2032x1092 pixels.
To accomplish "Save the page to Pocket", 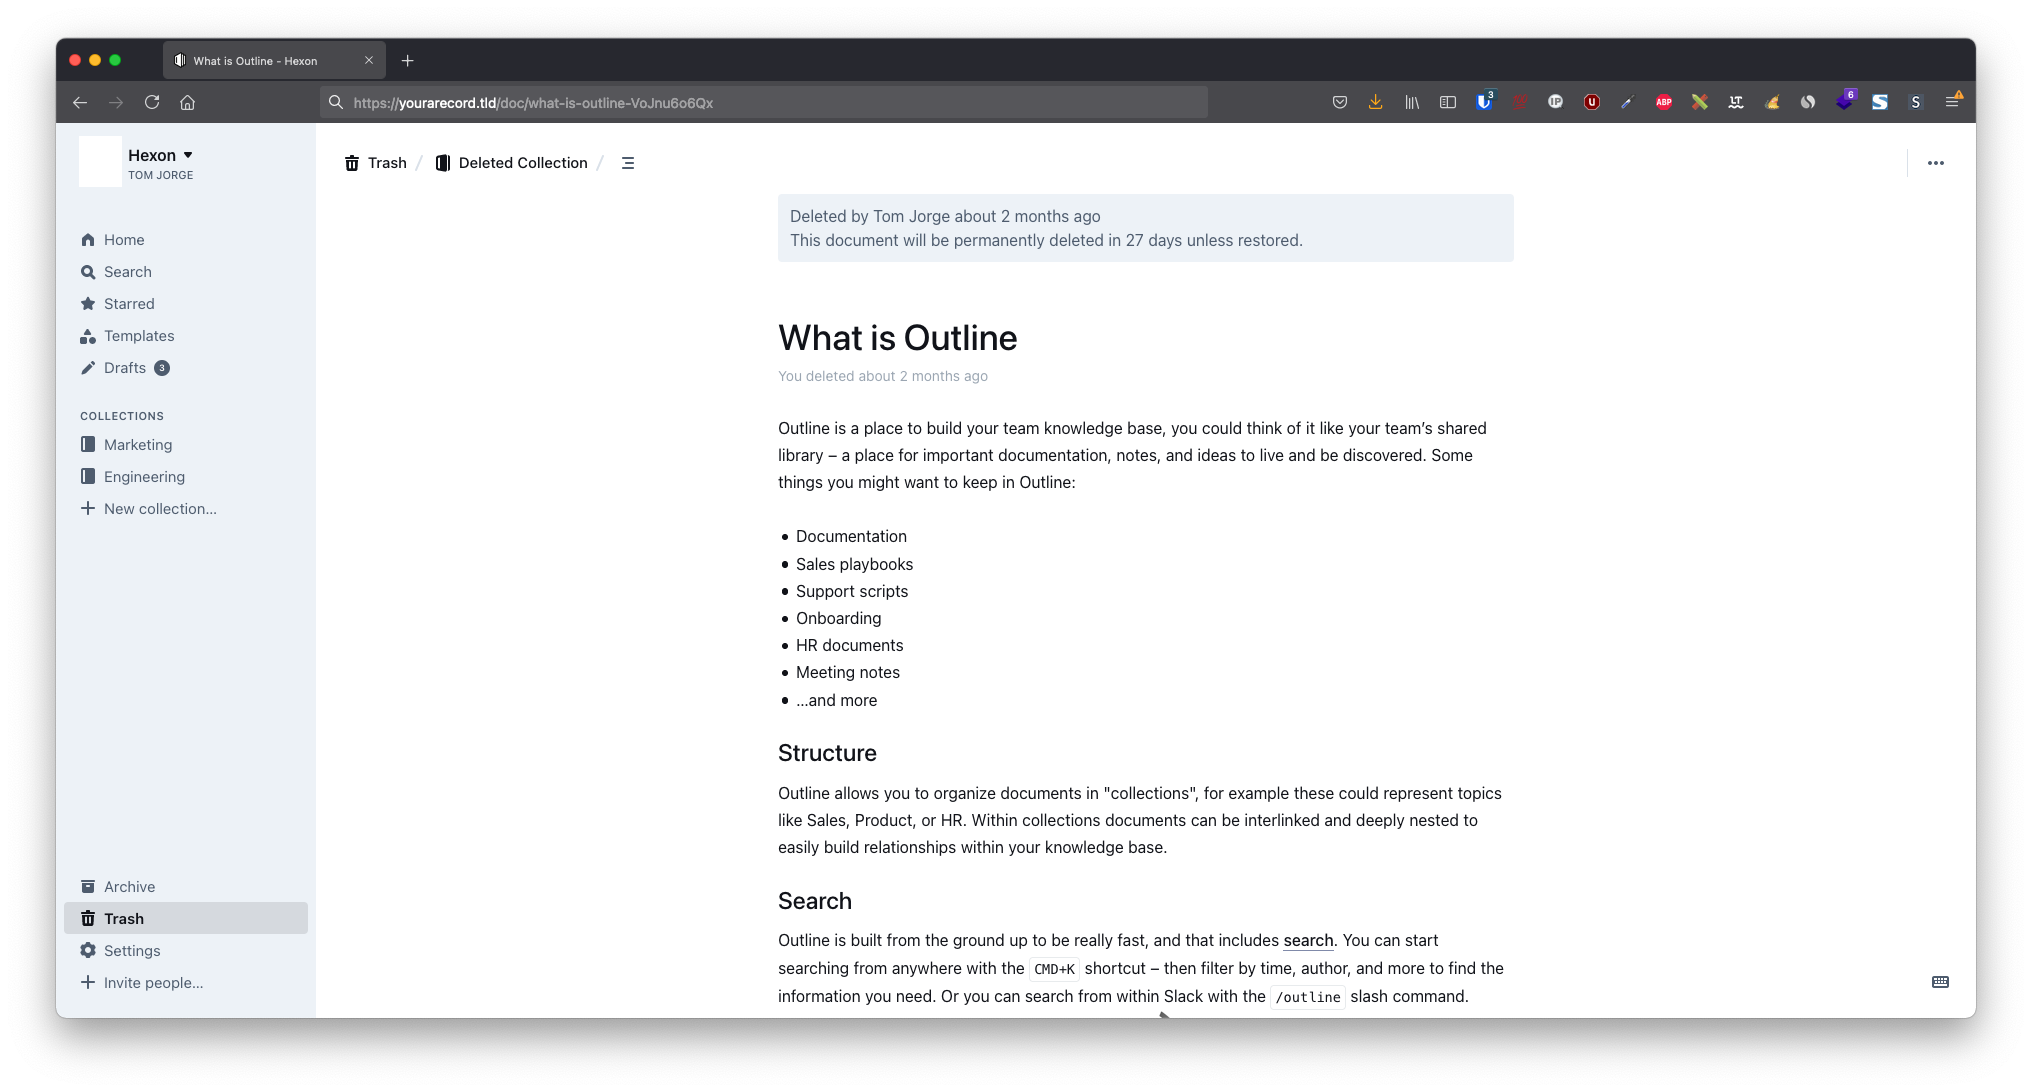I will tap(1340, 102).
